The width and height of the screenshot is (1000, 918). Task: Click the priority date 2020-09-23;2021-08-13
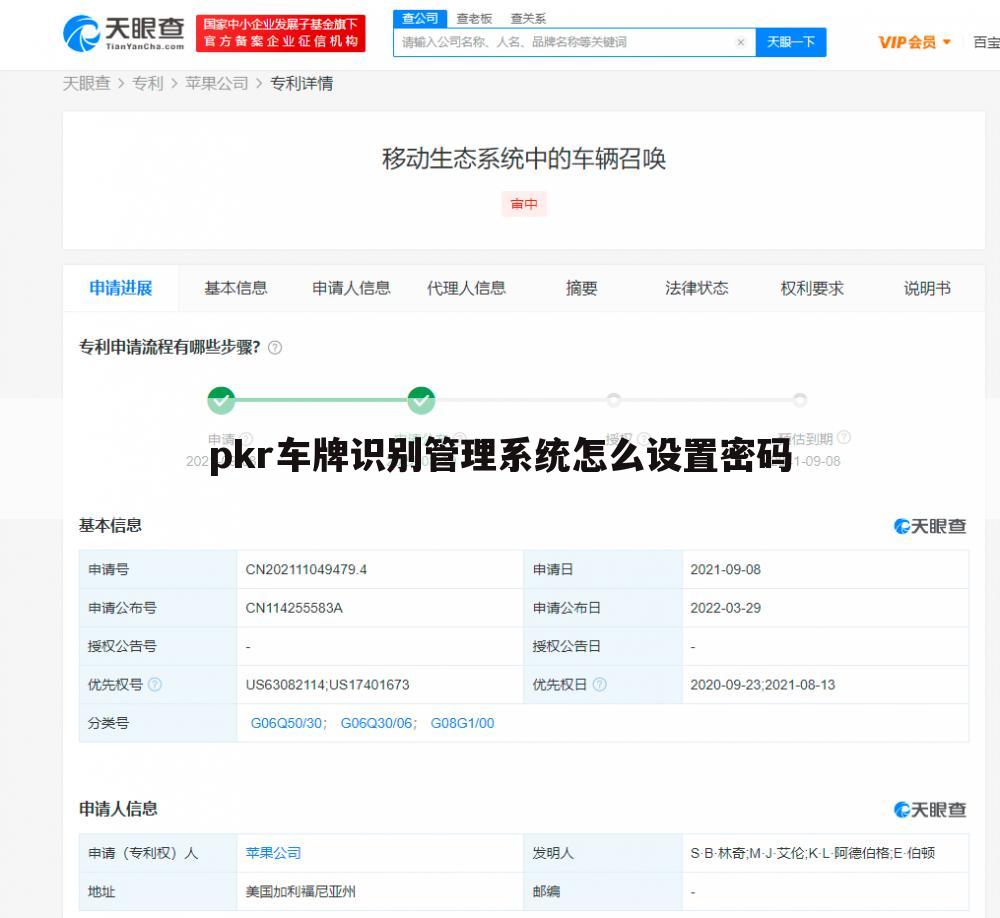coord(762,685)
